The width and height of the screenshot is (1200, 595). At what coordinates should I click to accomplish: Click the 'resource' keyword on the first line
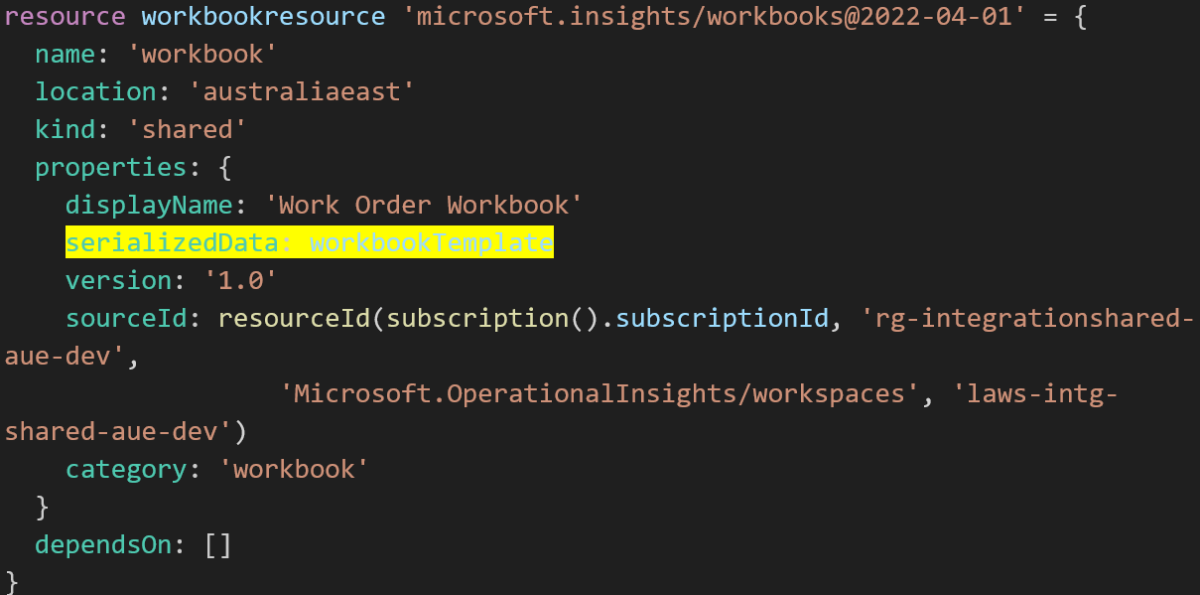65,17
